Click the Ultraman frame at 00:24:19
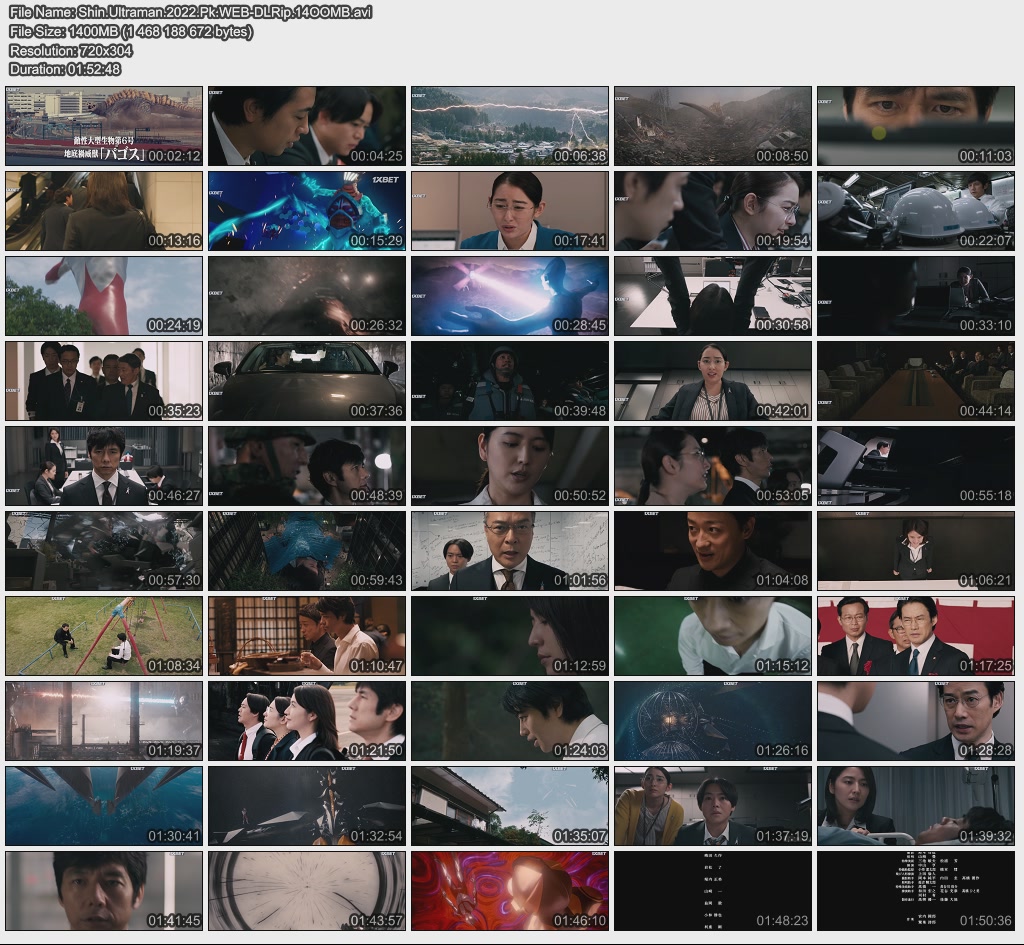This screenshot has height=945, width=1024. (104, 296)
